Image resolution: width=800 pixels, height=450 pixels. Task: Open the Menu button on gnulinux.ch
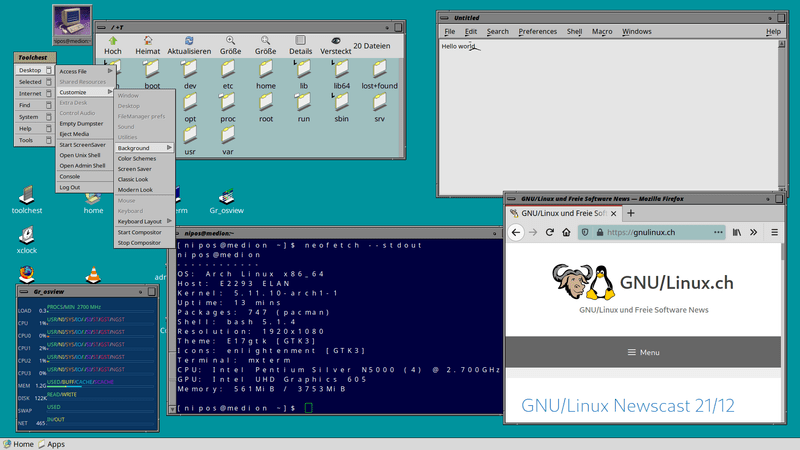coord(643,352)
